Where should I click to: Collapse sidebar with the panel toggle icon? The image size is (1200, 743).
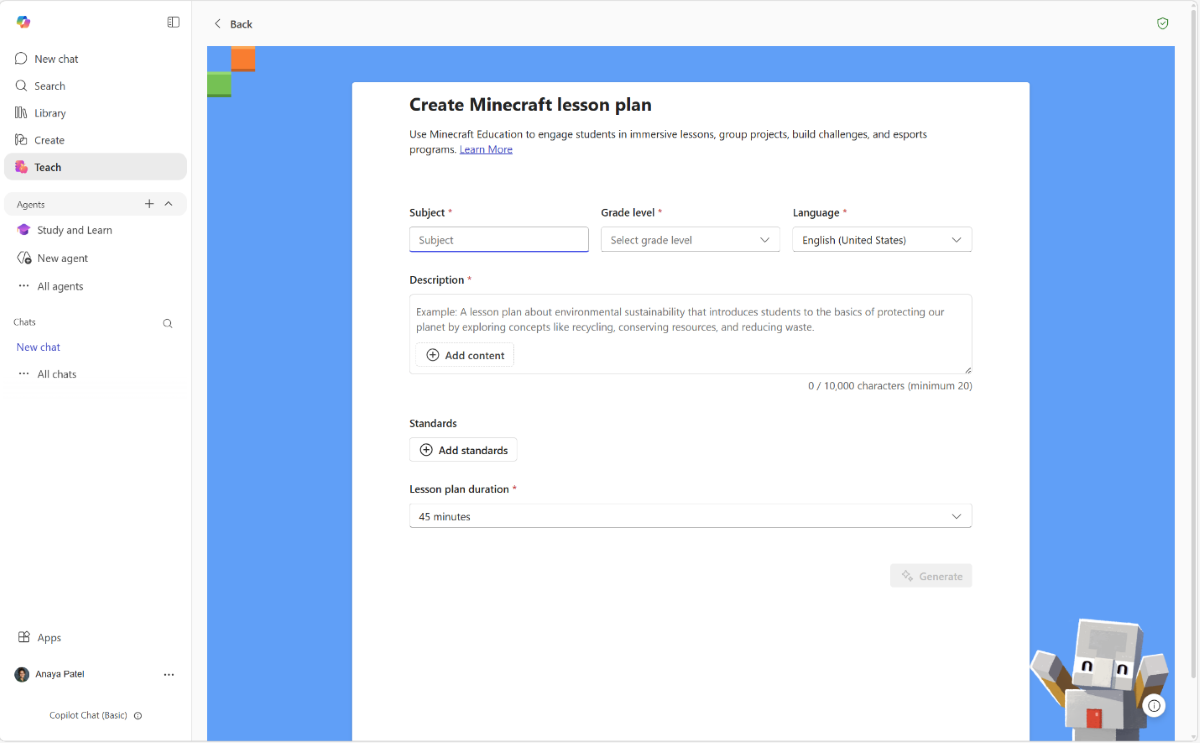pos(173,22)
